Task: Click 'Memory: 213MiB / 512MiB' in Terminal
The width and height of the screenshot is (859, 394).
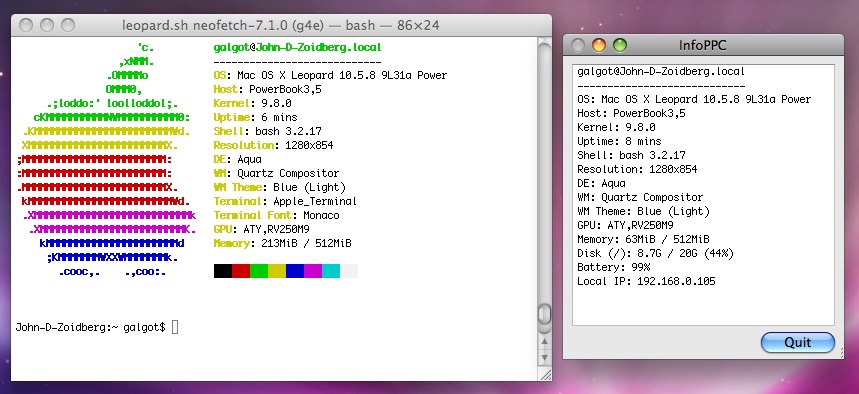Action: pos(283,243)
